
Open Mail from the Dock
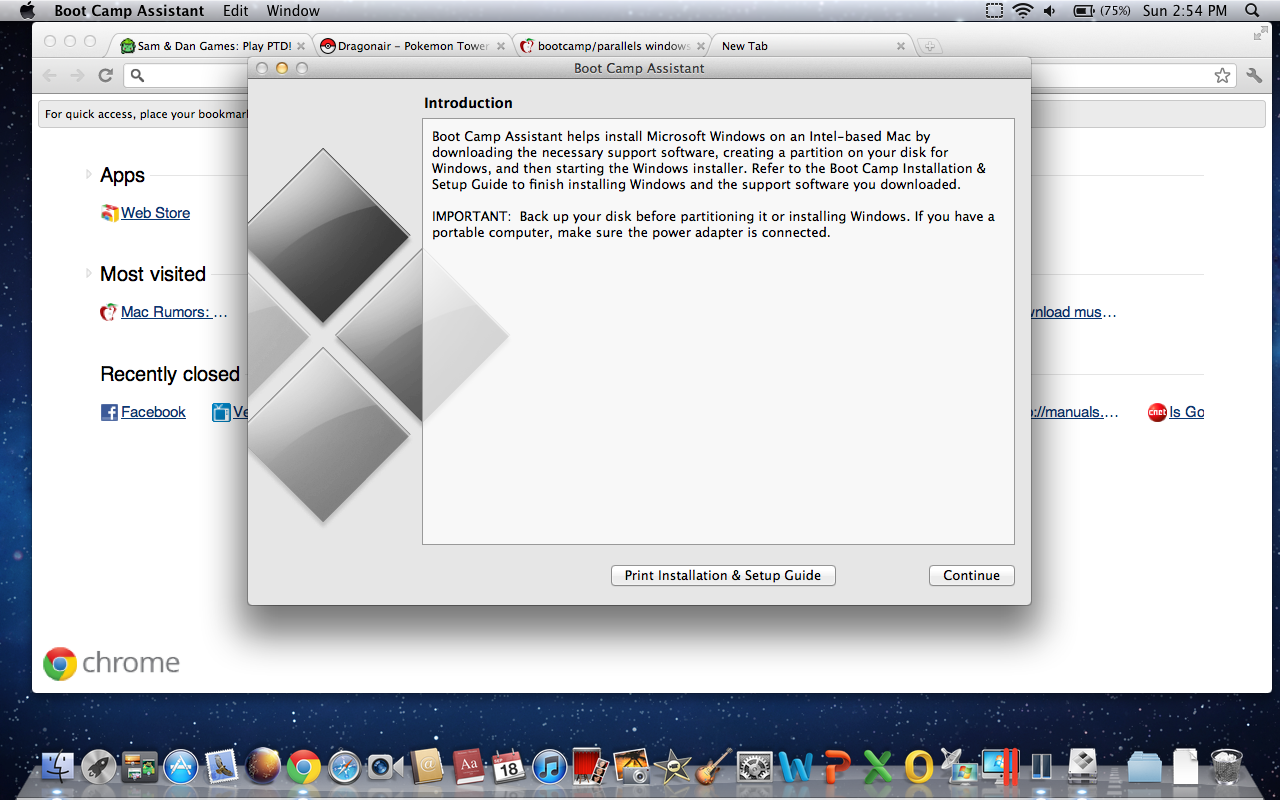click(222, 767)
